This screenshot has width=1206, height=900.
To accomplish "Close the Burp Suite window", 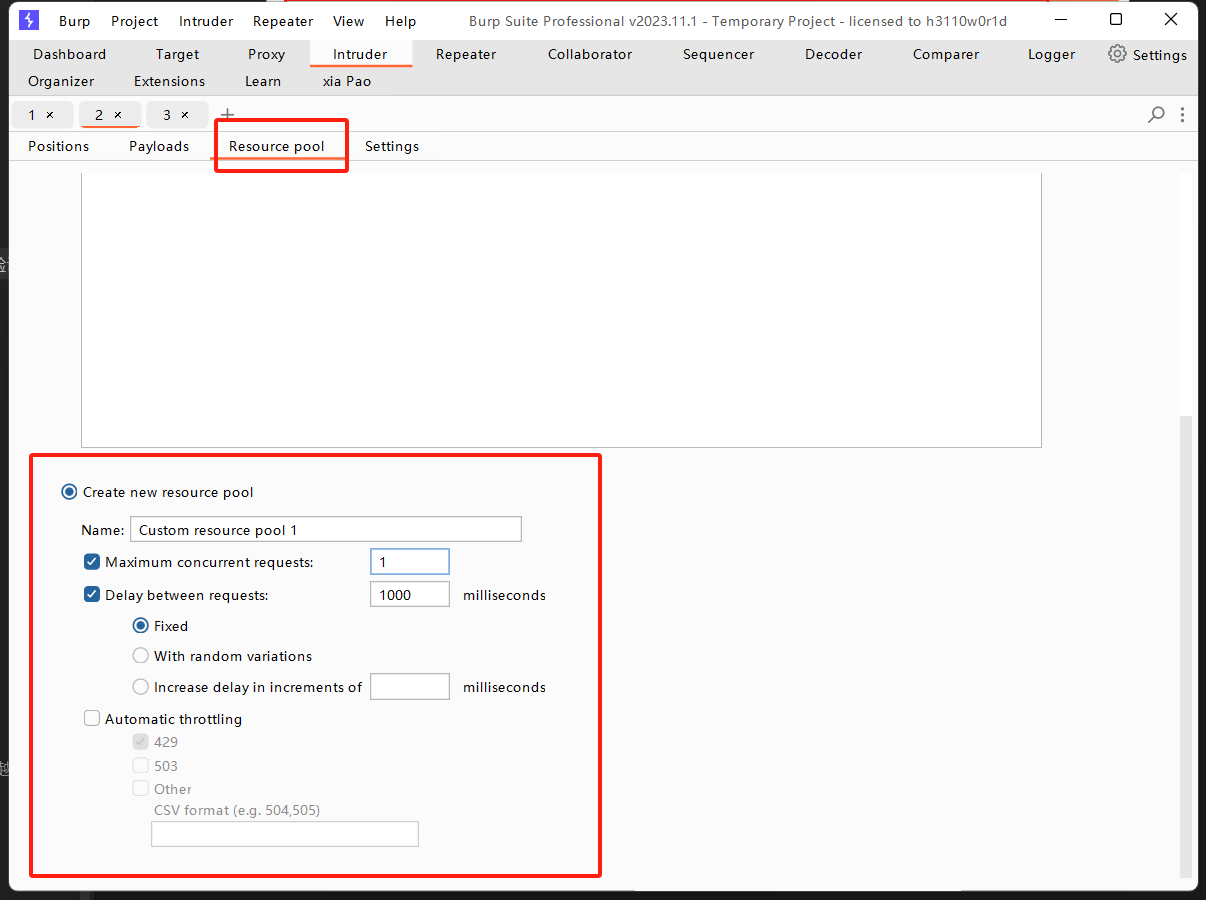I will [1171, 20].
